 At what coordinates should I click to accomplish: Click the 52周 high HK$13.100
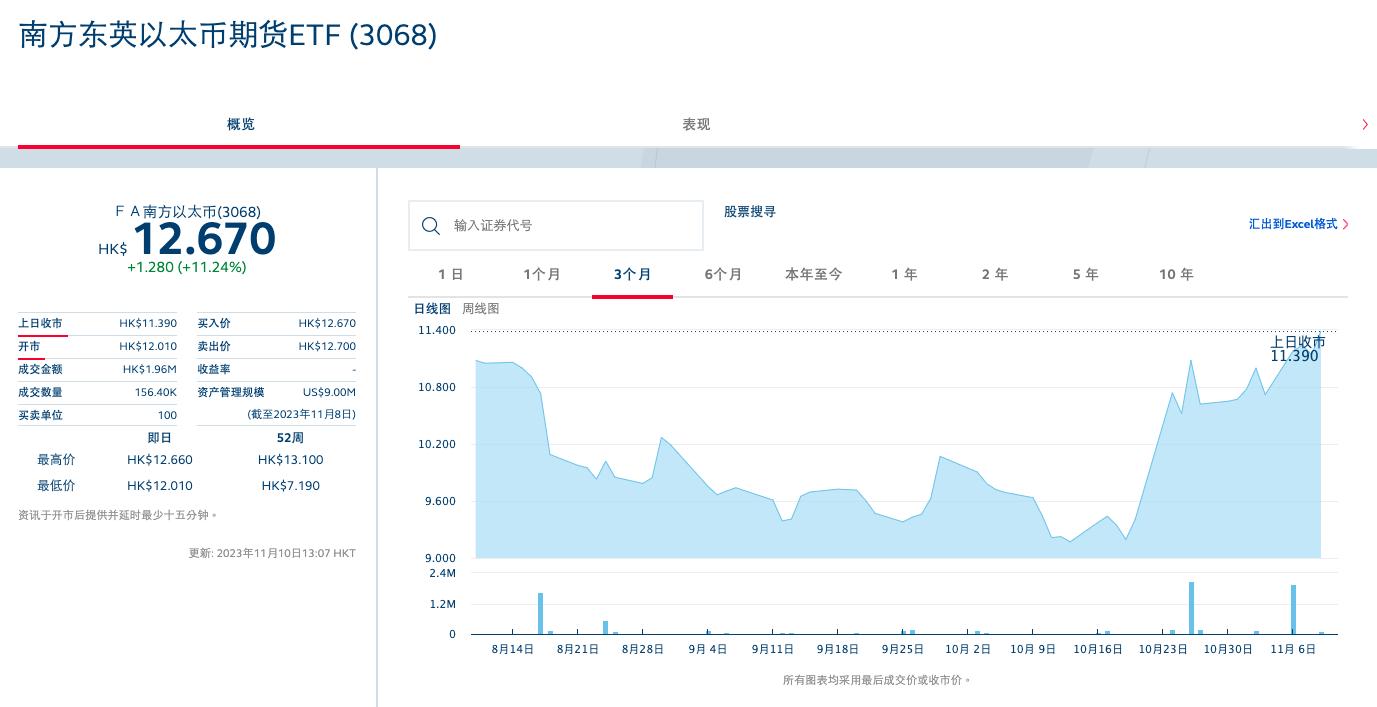pyautogui.click(x=290, y=460)
